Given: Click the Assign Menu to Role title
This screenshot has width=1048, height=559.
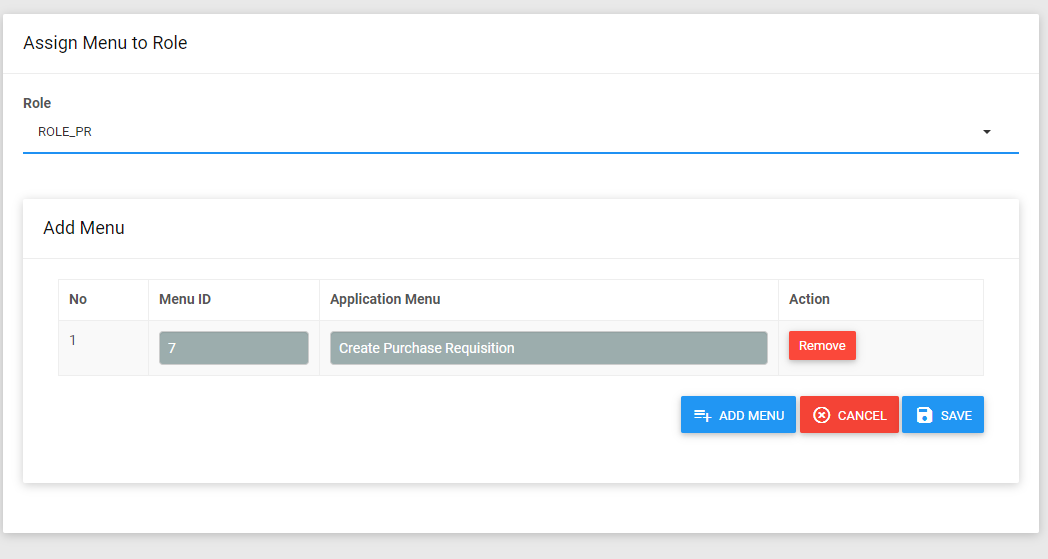Looking at the screenshot, I should pyautogui.click(x=105, y=43).
